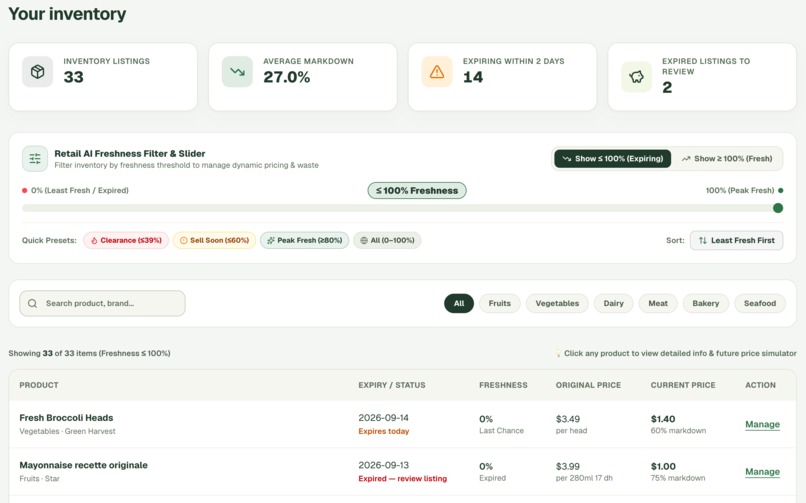
Task: Click the magnifier icon in search box
Action: tap(32, 304)
